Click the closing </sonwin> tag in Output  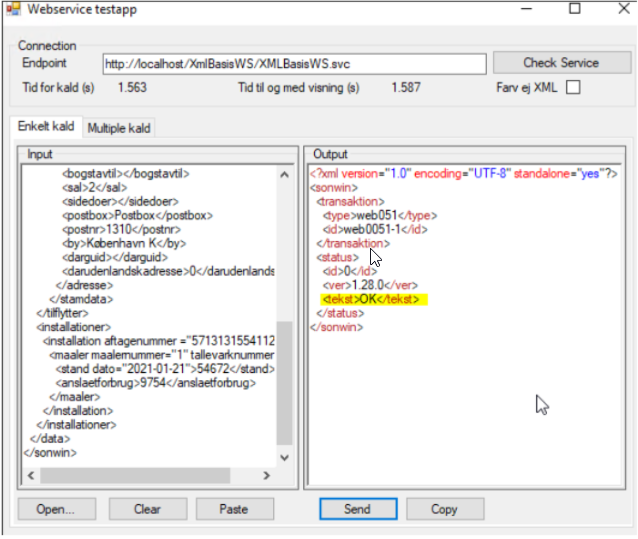pos(336,327)
